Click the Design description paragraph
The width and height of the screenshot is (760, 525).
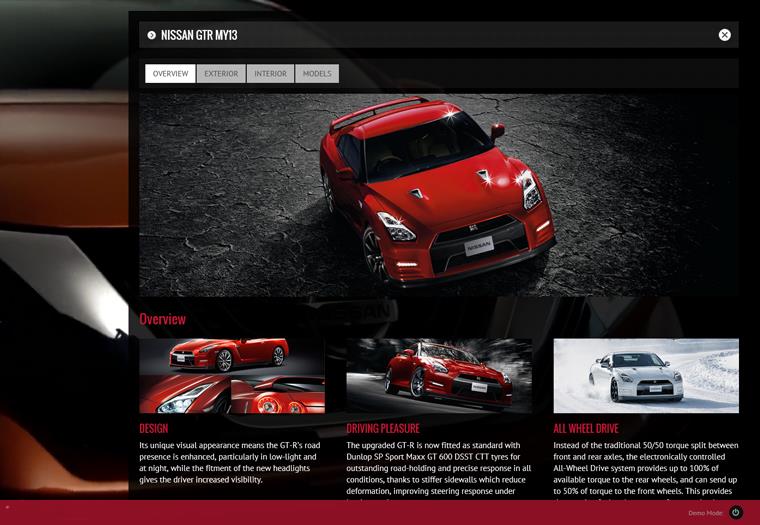[x=230, y=462]
